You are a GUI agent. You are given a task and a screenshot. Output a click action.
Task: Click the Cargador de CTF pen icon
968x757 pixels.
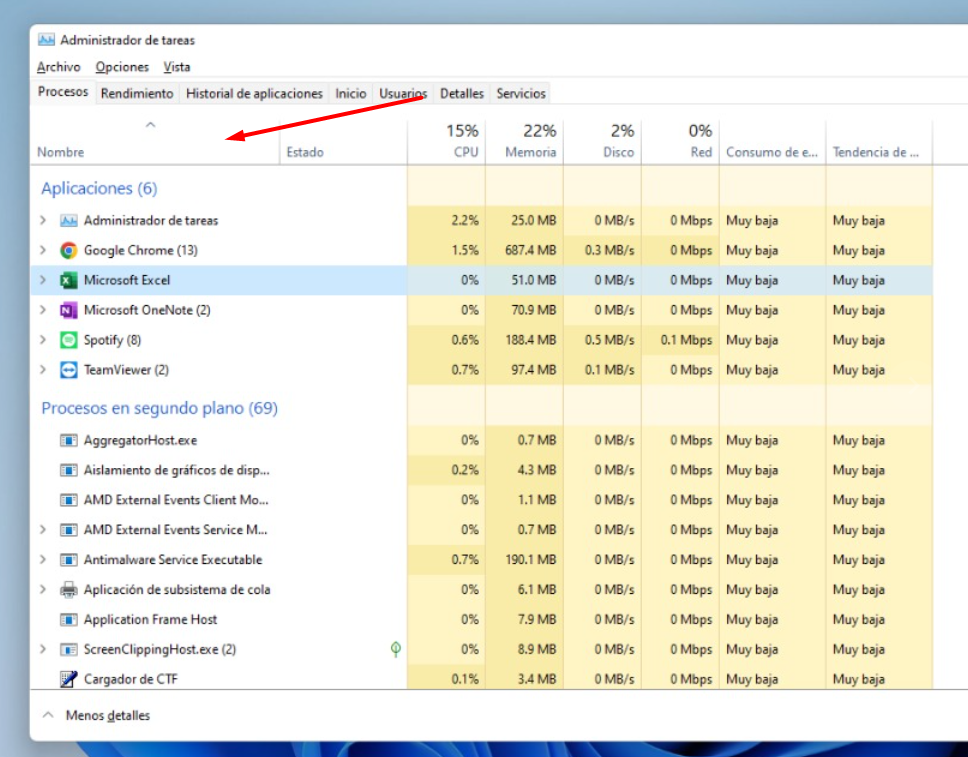[x=69, y=679]
